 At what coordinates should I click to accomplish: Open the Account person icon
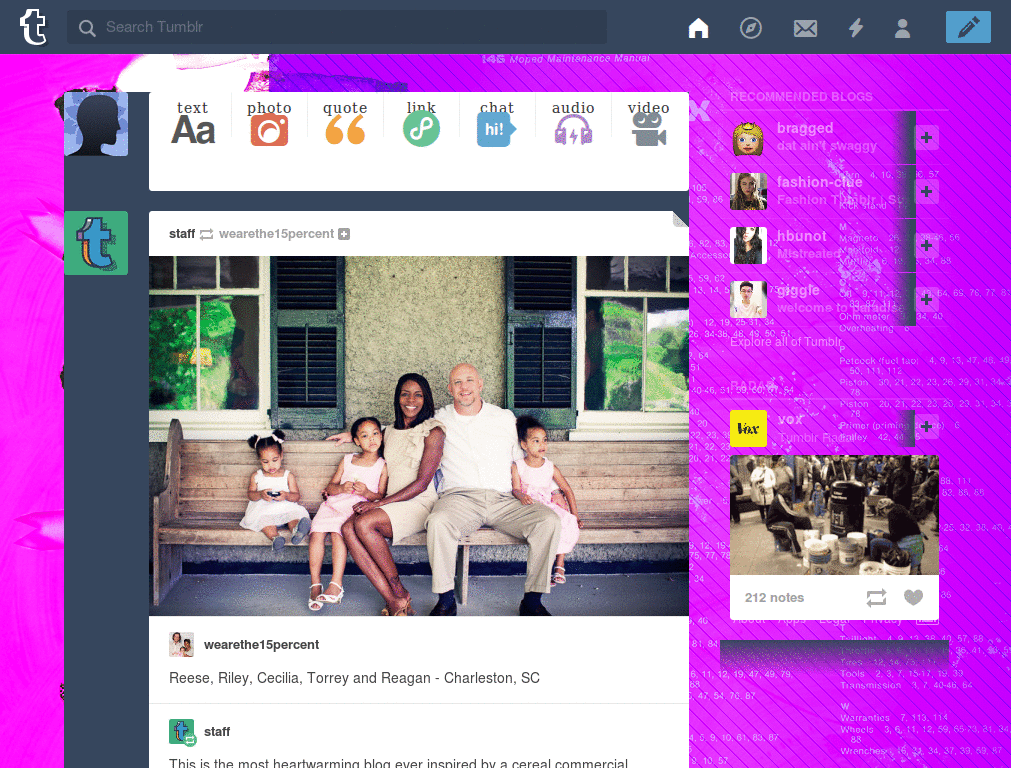point(903,28)
